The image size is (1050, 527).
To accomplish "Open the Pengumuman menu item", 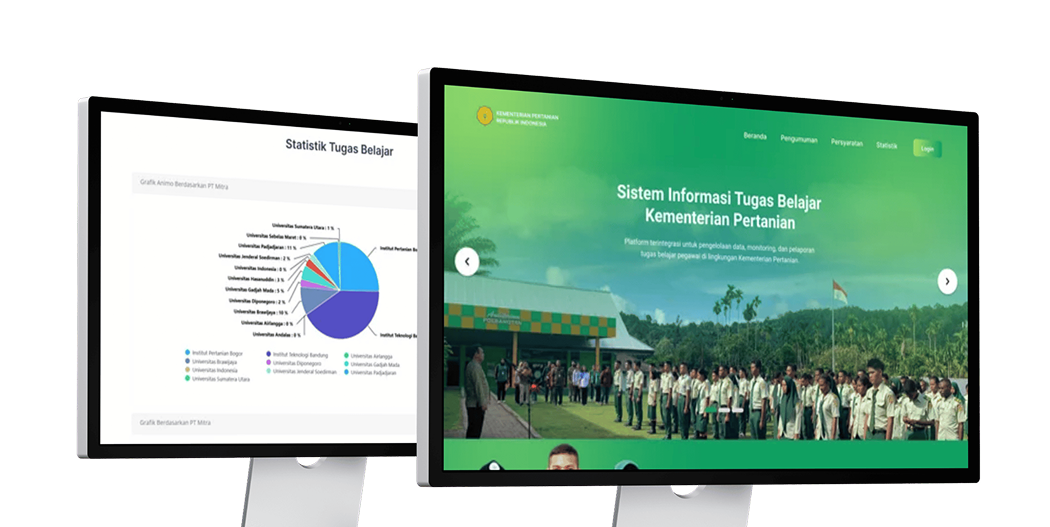I will [799, 139].
